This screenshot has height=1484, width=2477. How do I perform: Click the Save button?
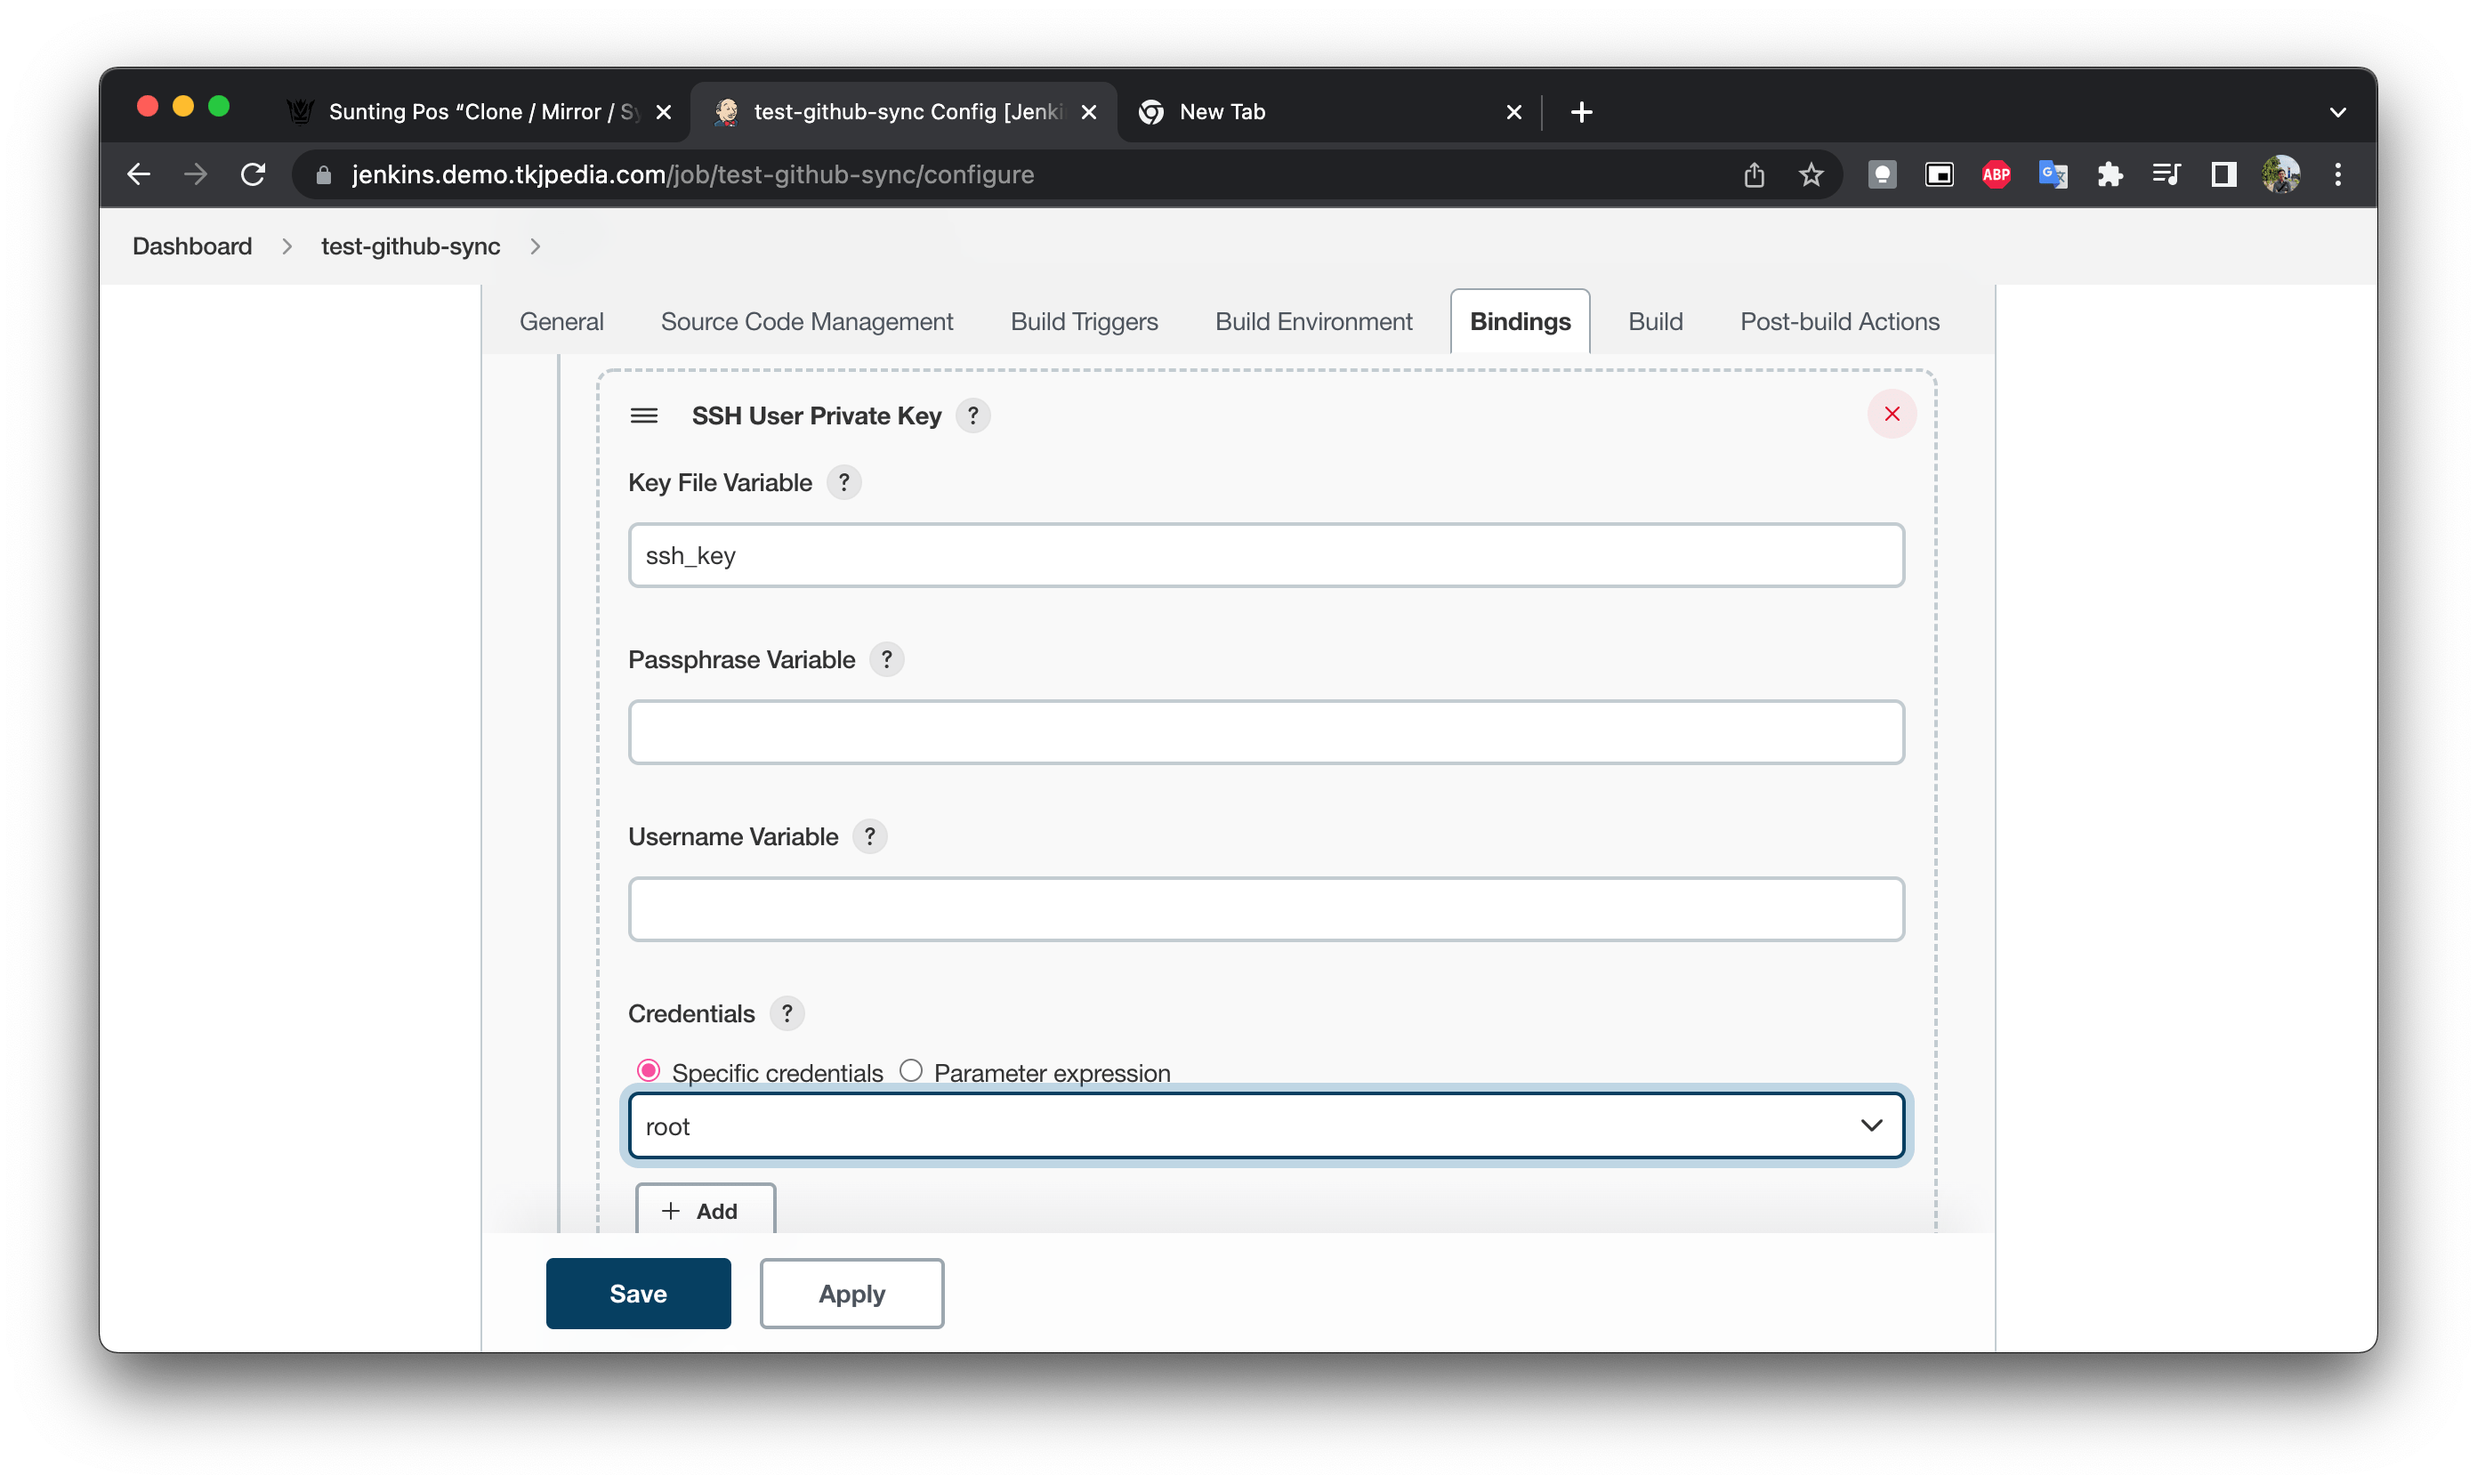pyautogui.click(x=638, y=1293)
